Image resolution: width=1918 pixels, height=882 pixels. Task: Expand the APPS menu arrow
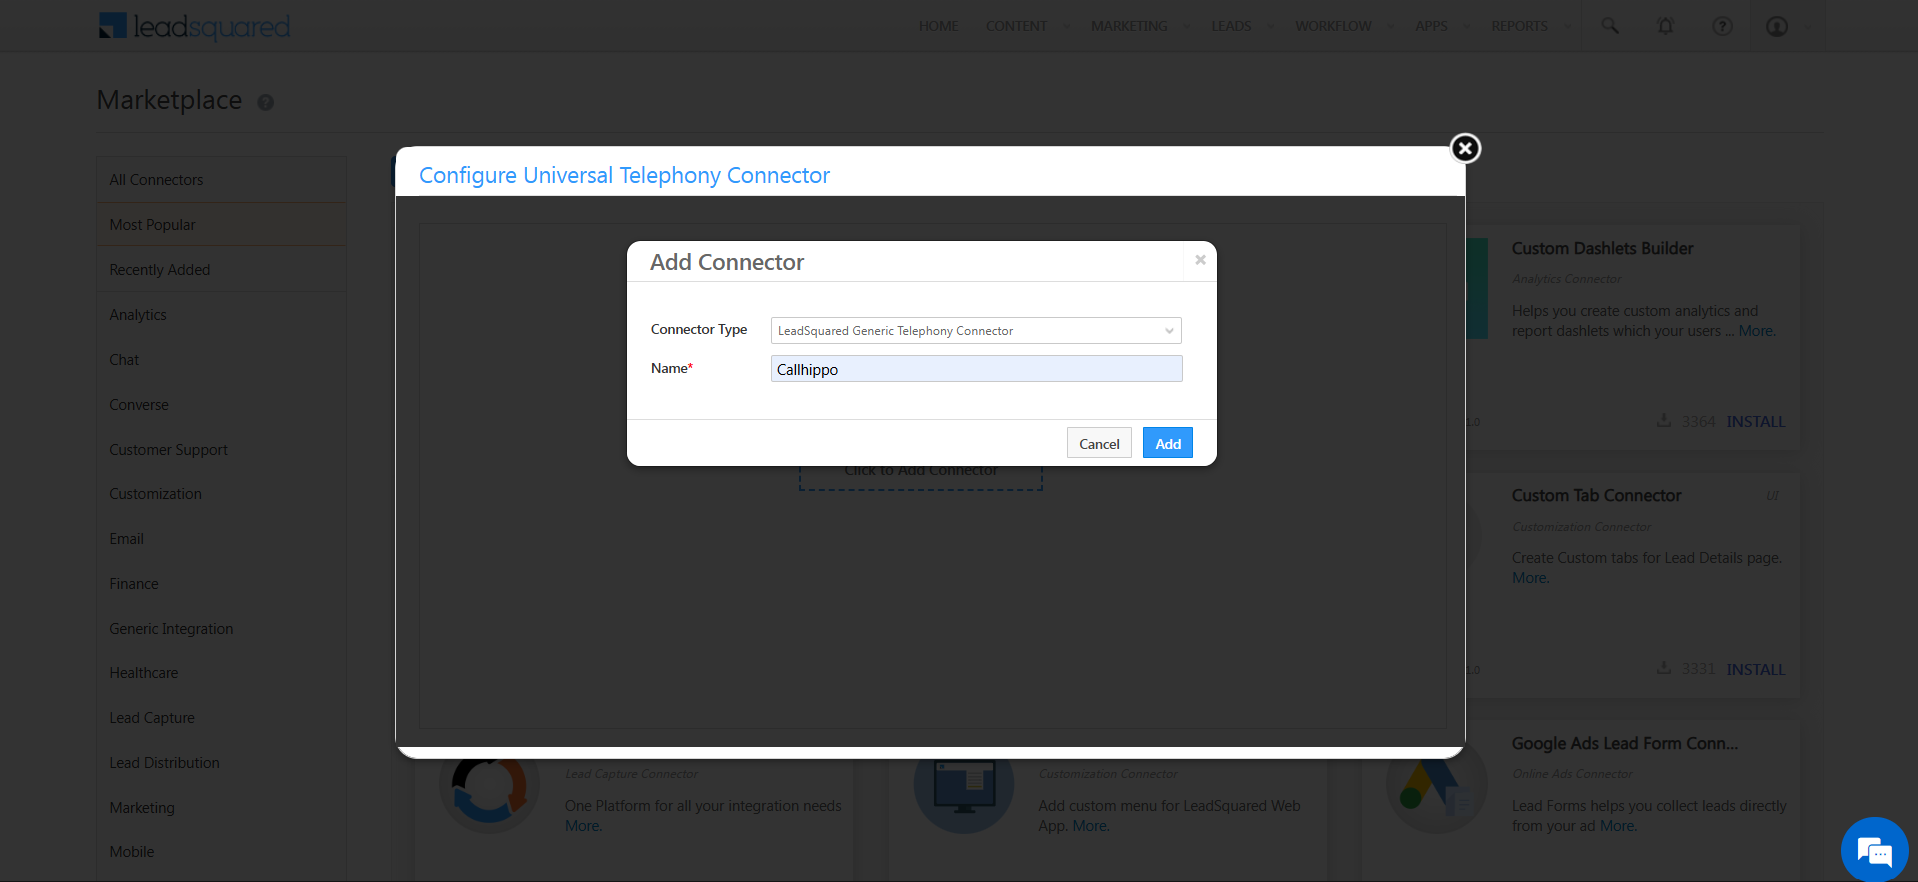click(x=1466, y=27)
